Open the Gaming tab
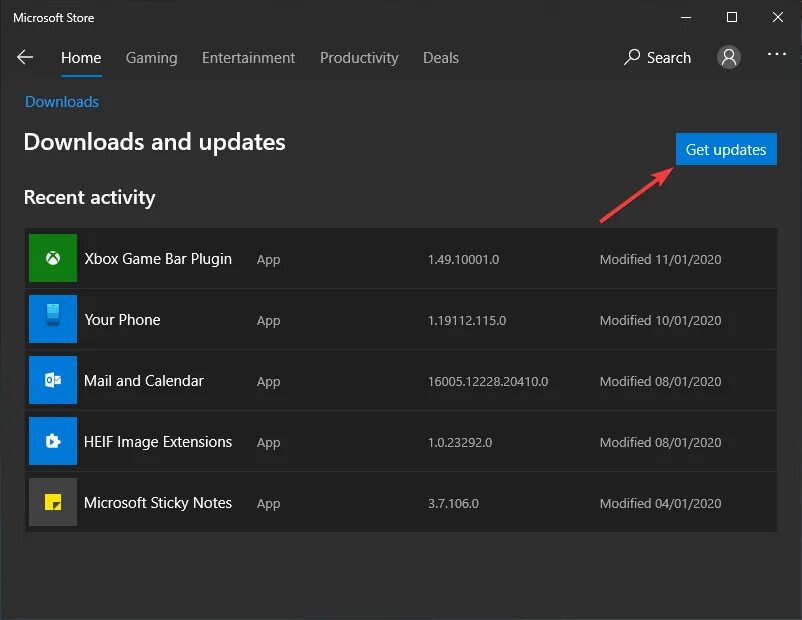 click(151, 58)
